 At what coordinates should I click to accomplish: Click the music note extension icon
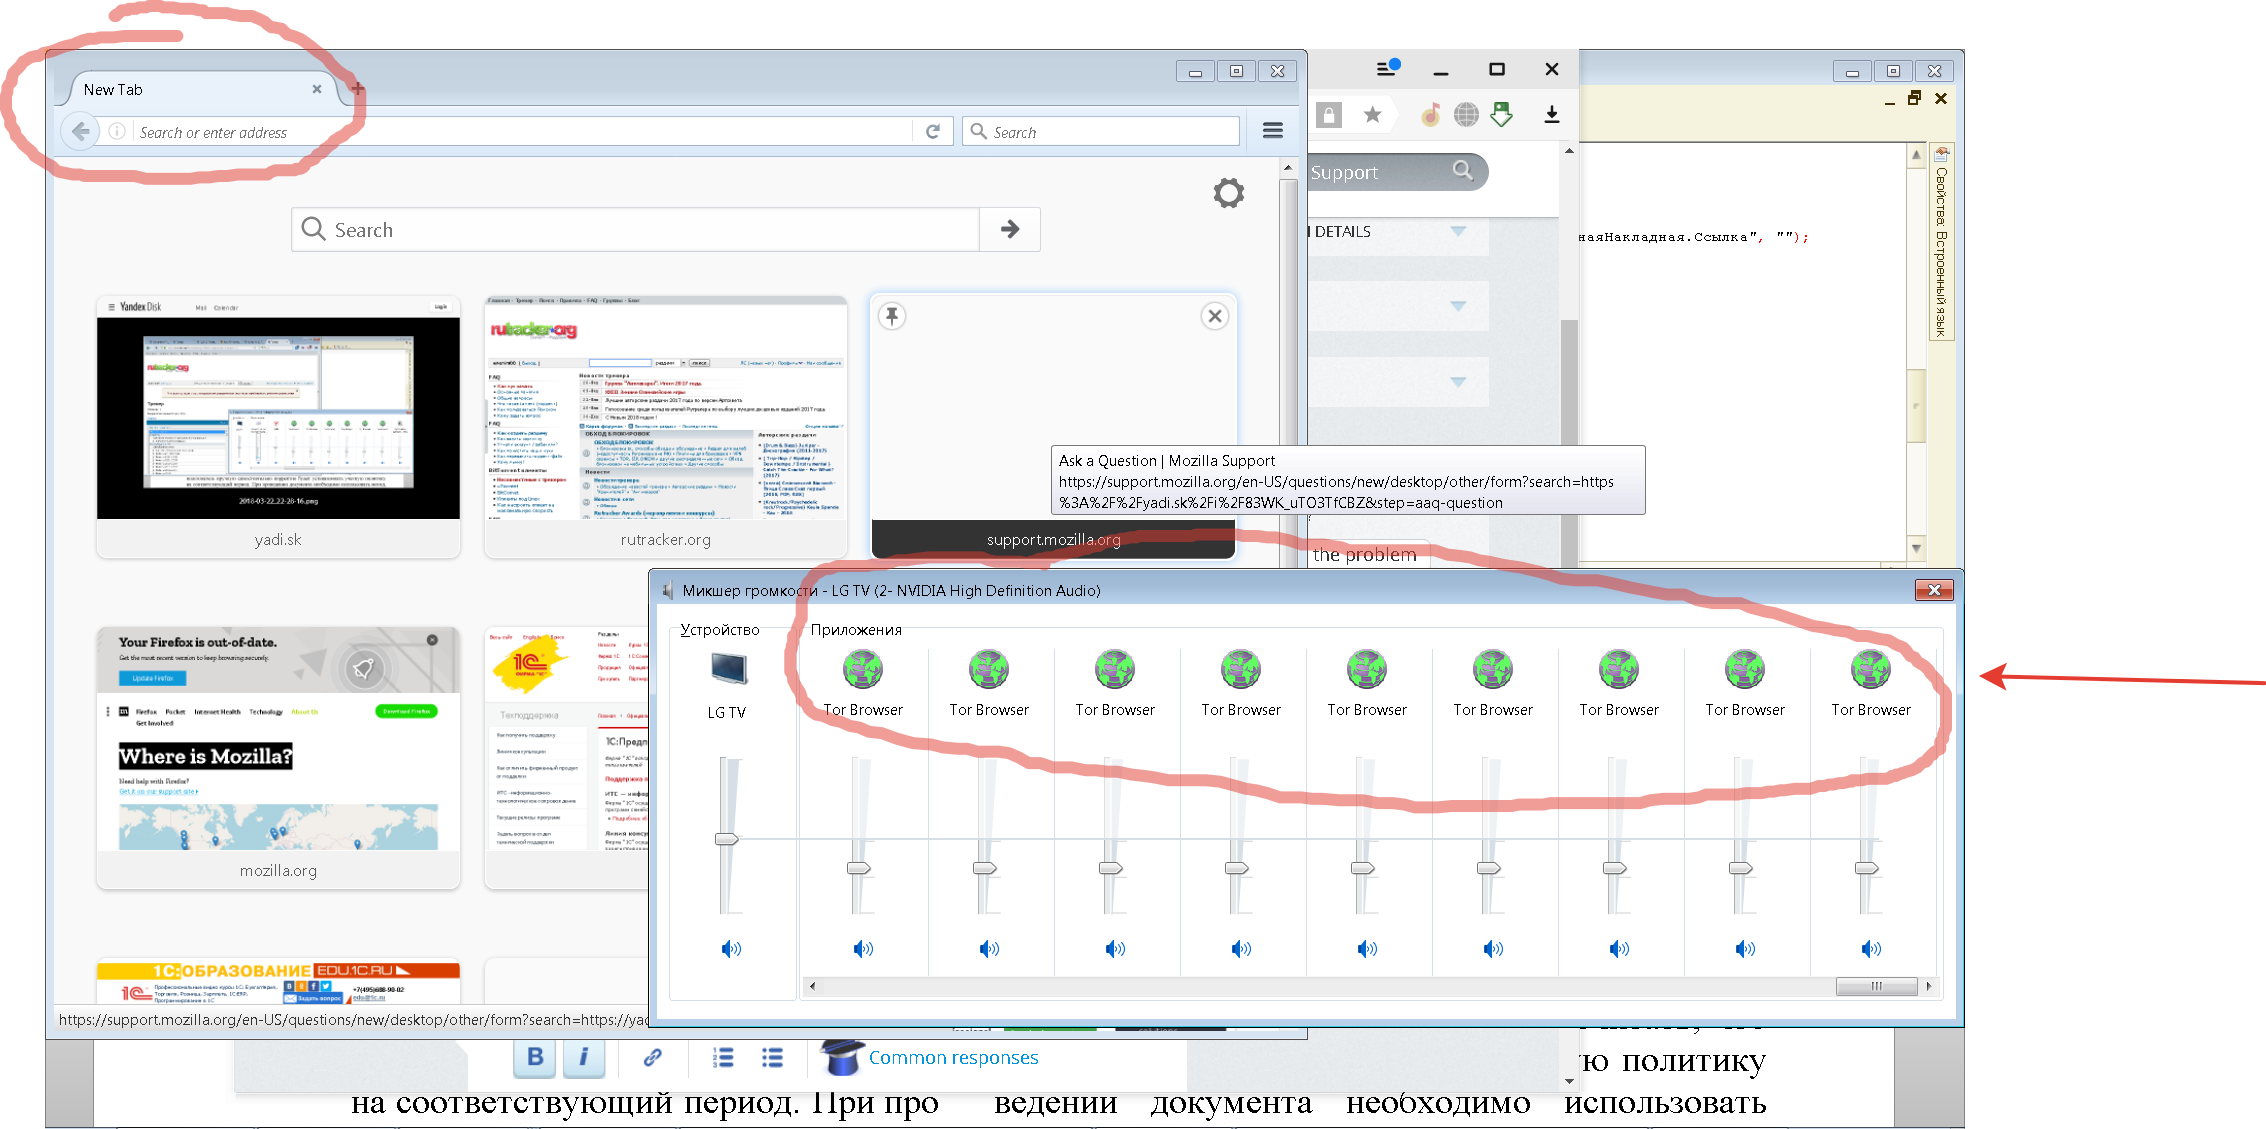(1431, 115)
